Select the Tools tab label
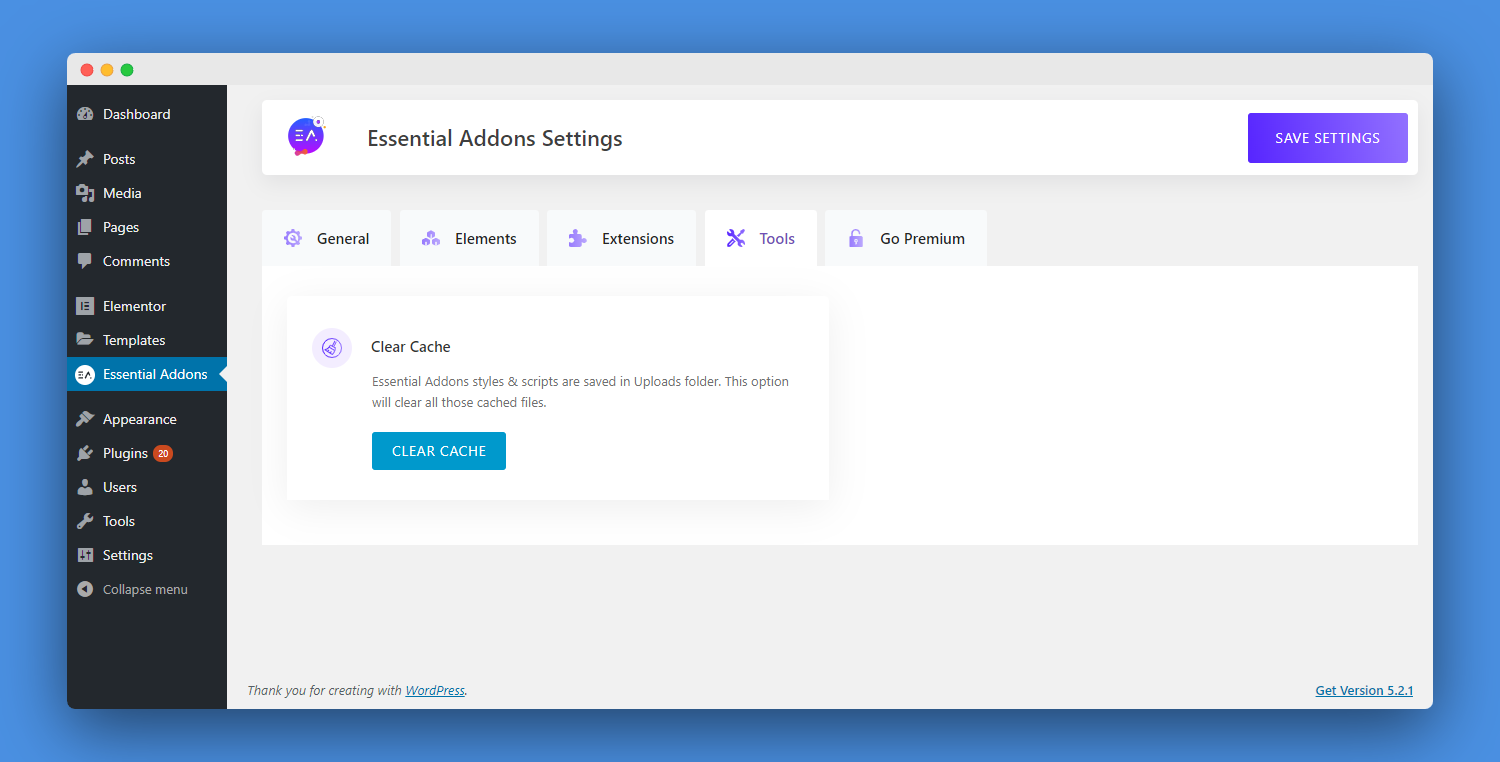Viewport: 1500px width, 762px height. pos(777,238)
